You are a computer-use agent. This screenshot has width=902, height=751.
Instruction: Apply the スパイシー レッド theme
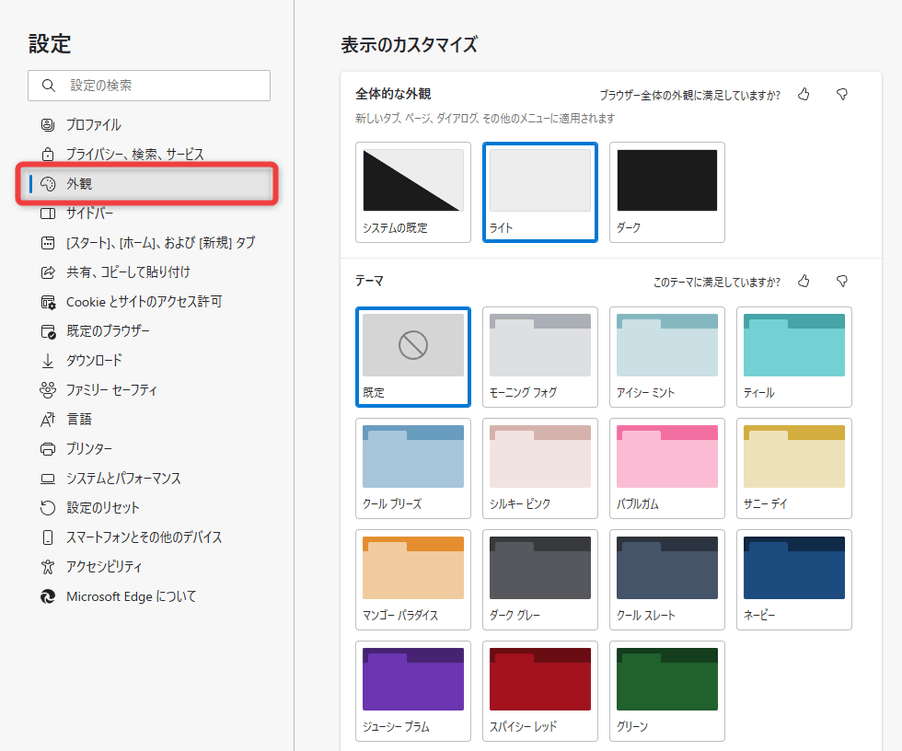[540, 691]
